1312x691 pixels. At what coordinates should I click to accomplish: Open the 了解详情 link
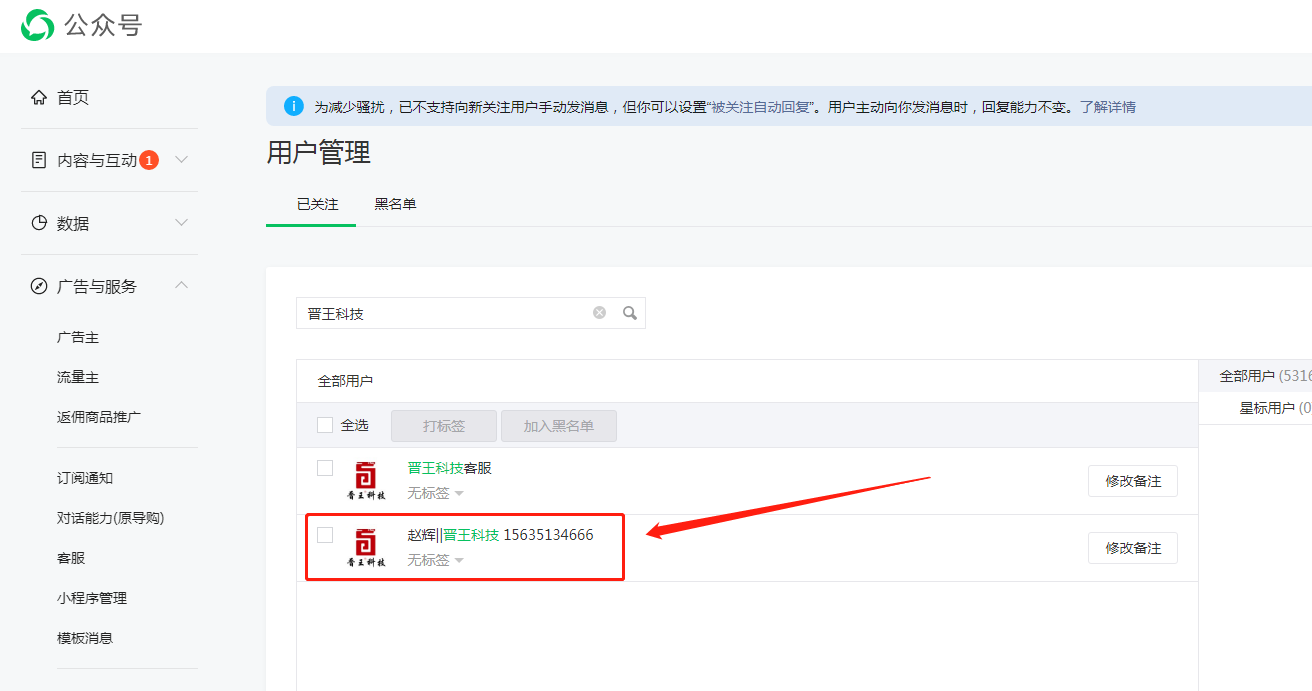pos(1108,107)
